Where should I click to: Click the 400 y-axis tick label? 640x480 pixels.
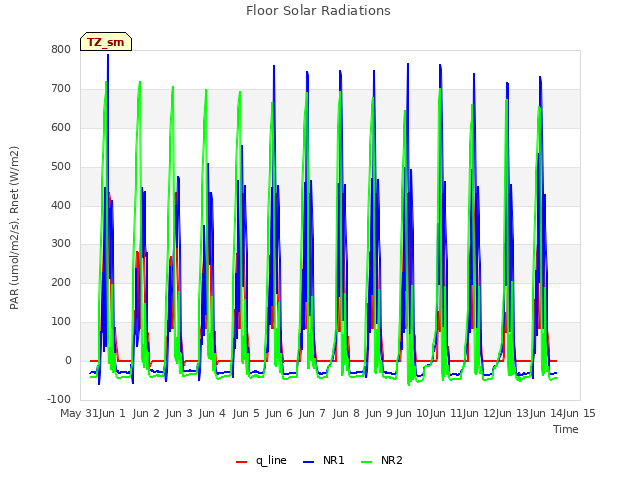61,205
